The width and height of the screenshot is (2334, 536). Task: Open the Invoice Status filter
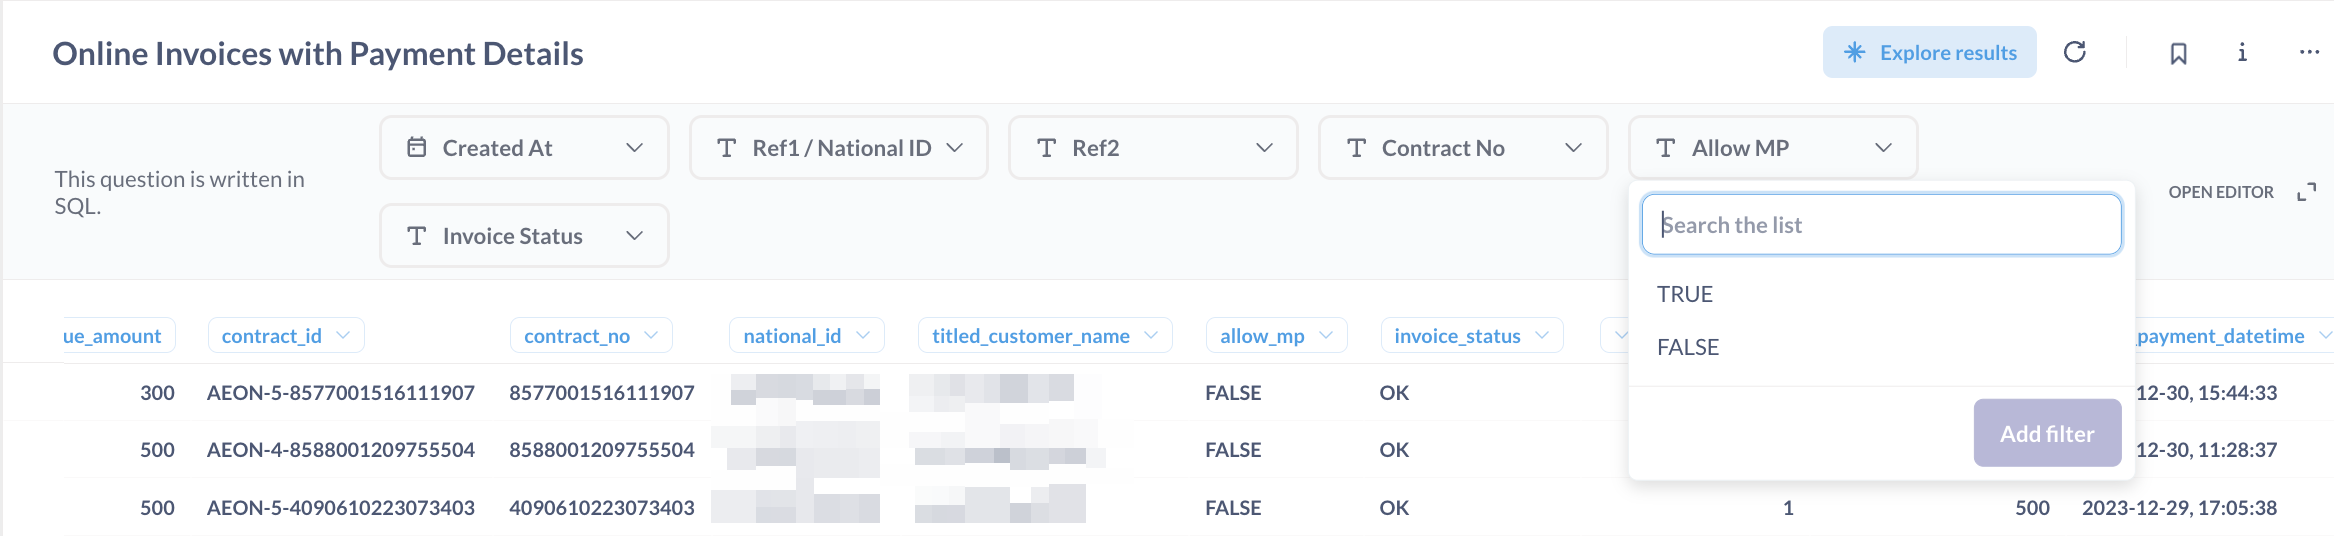pos(524,236)
